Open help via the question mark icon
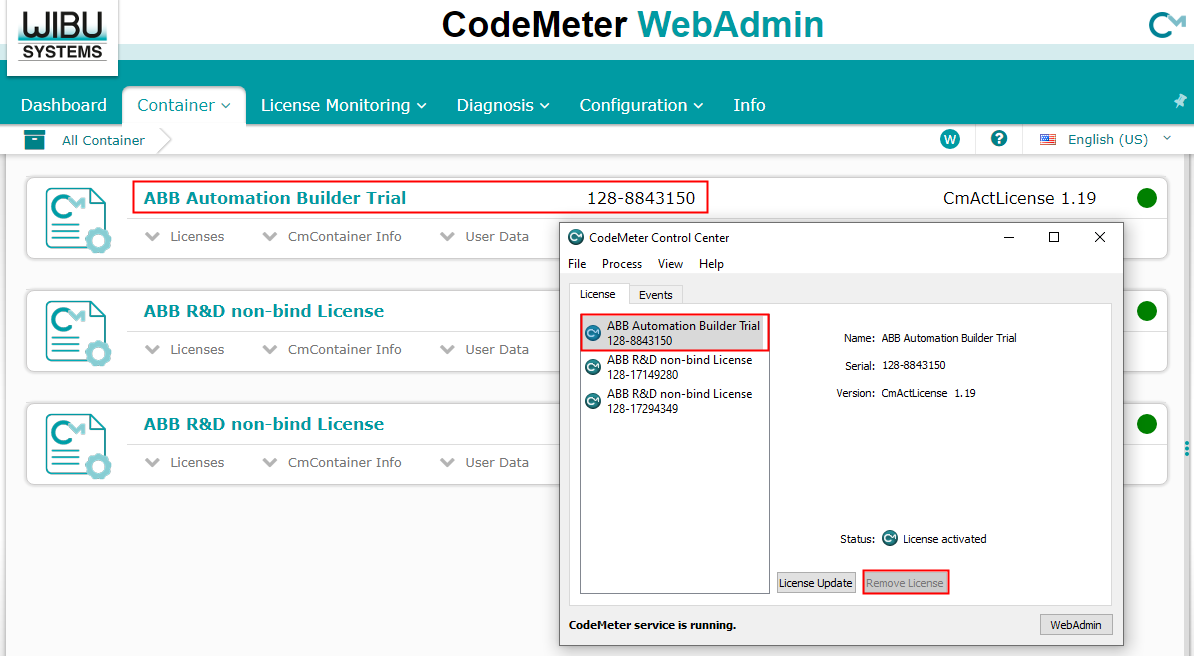 pos(998,139)
